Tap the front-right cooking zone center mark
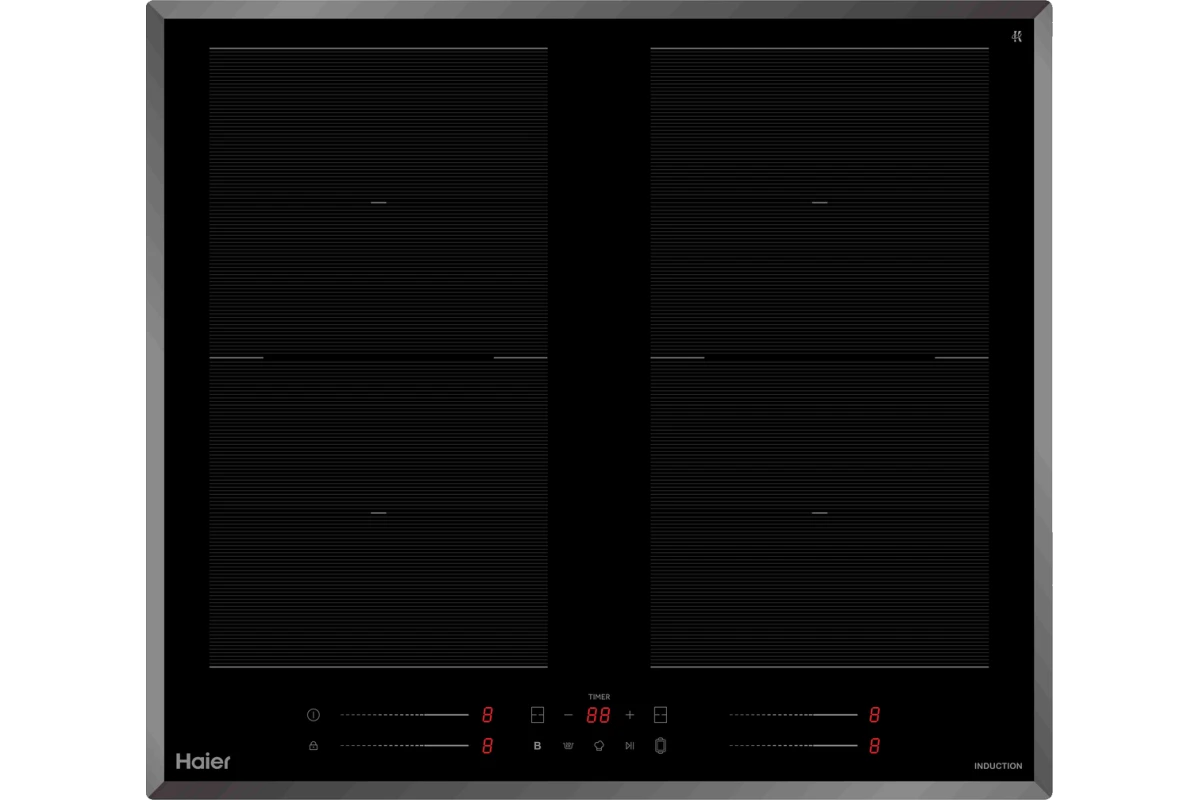This screenshot has width=1200, height=800. pos(820,512)
